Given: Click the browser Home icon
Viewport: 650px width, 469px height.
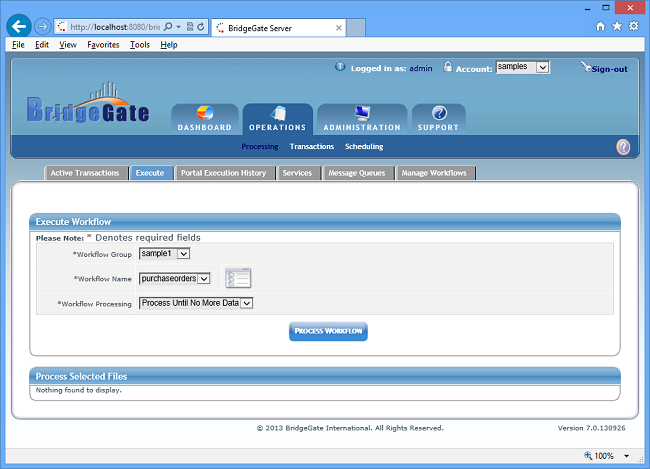Looking at the screenshot, I should tap(600, 27).
